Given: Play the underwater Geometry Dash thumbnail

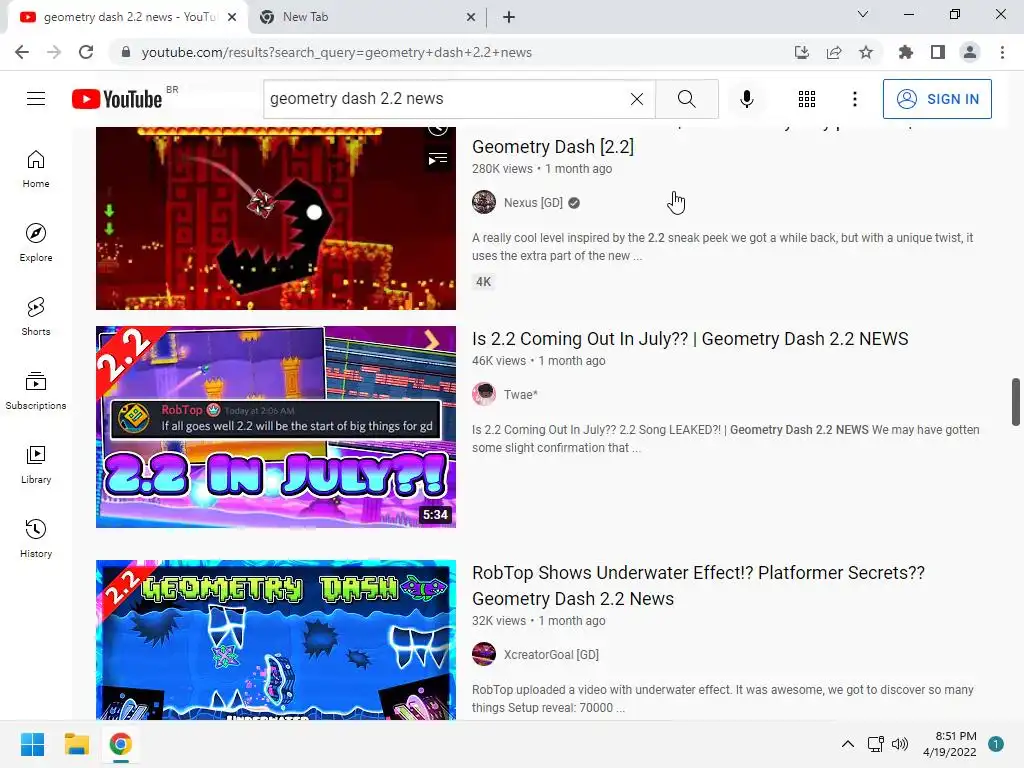Looking at the screenshot, I should (276, 640).
